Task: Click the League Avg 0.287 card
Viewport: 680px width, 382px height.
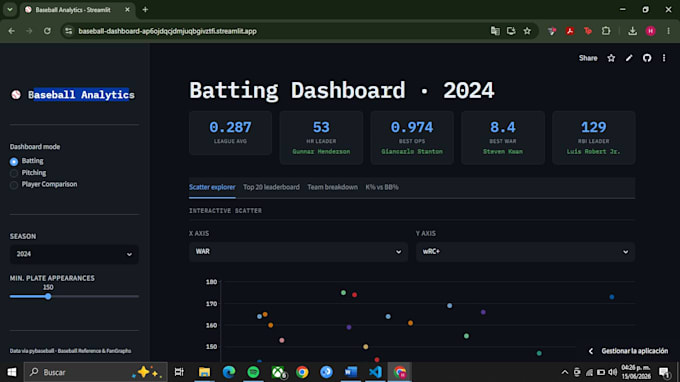Action: (230, 133)
